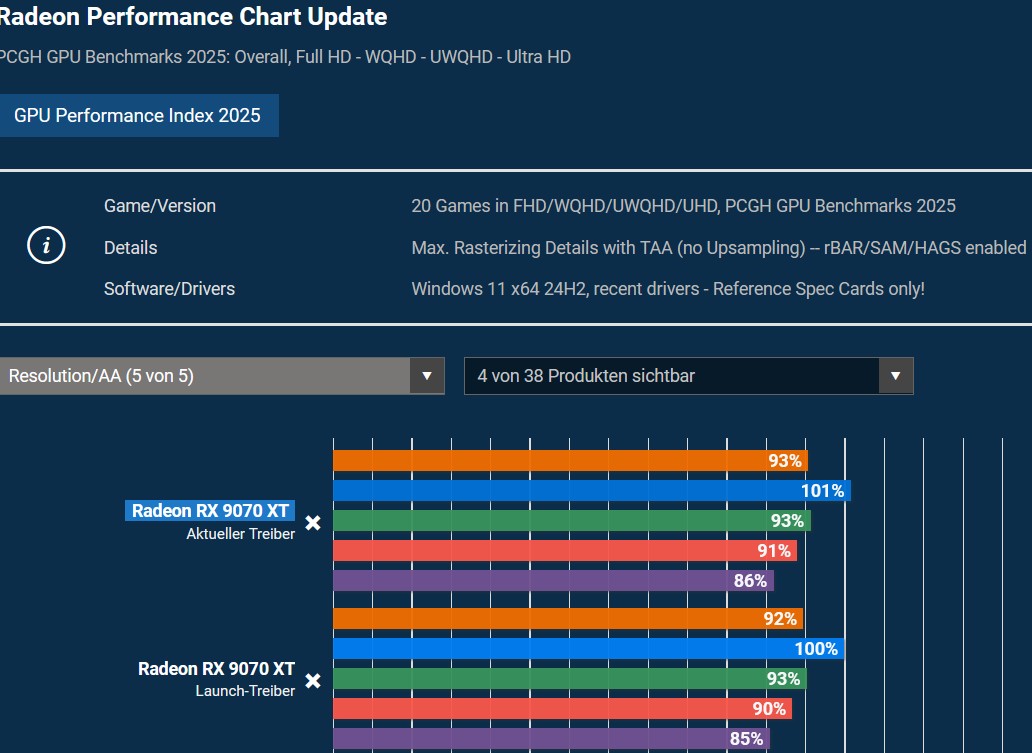Click the blue 100% bar
This screenshot has width=1032, height=753.
[x=588, y=648]
